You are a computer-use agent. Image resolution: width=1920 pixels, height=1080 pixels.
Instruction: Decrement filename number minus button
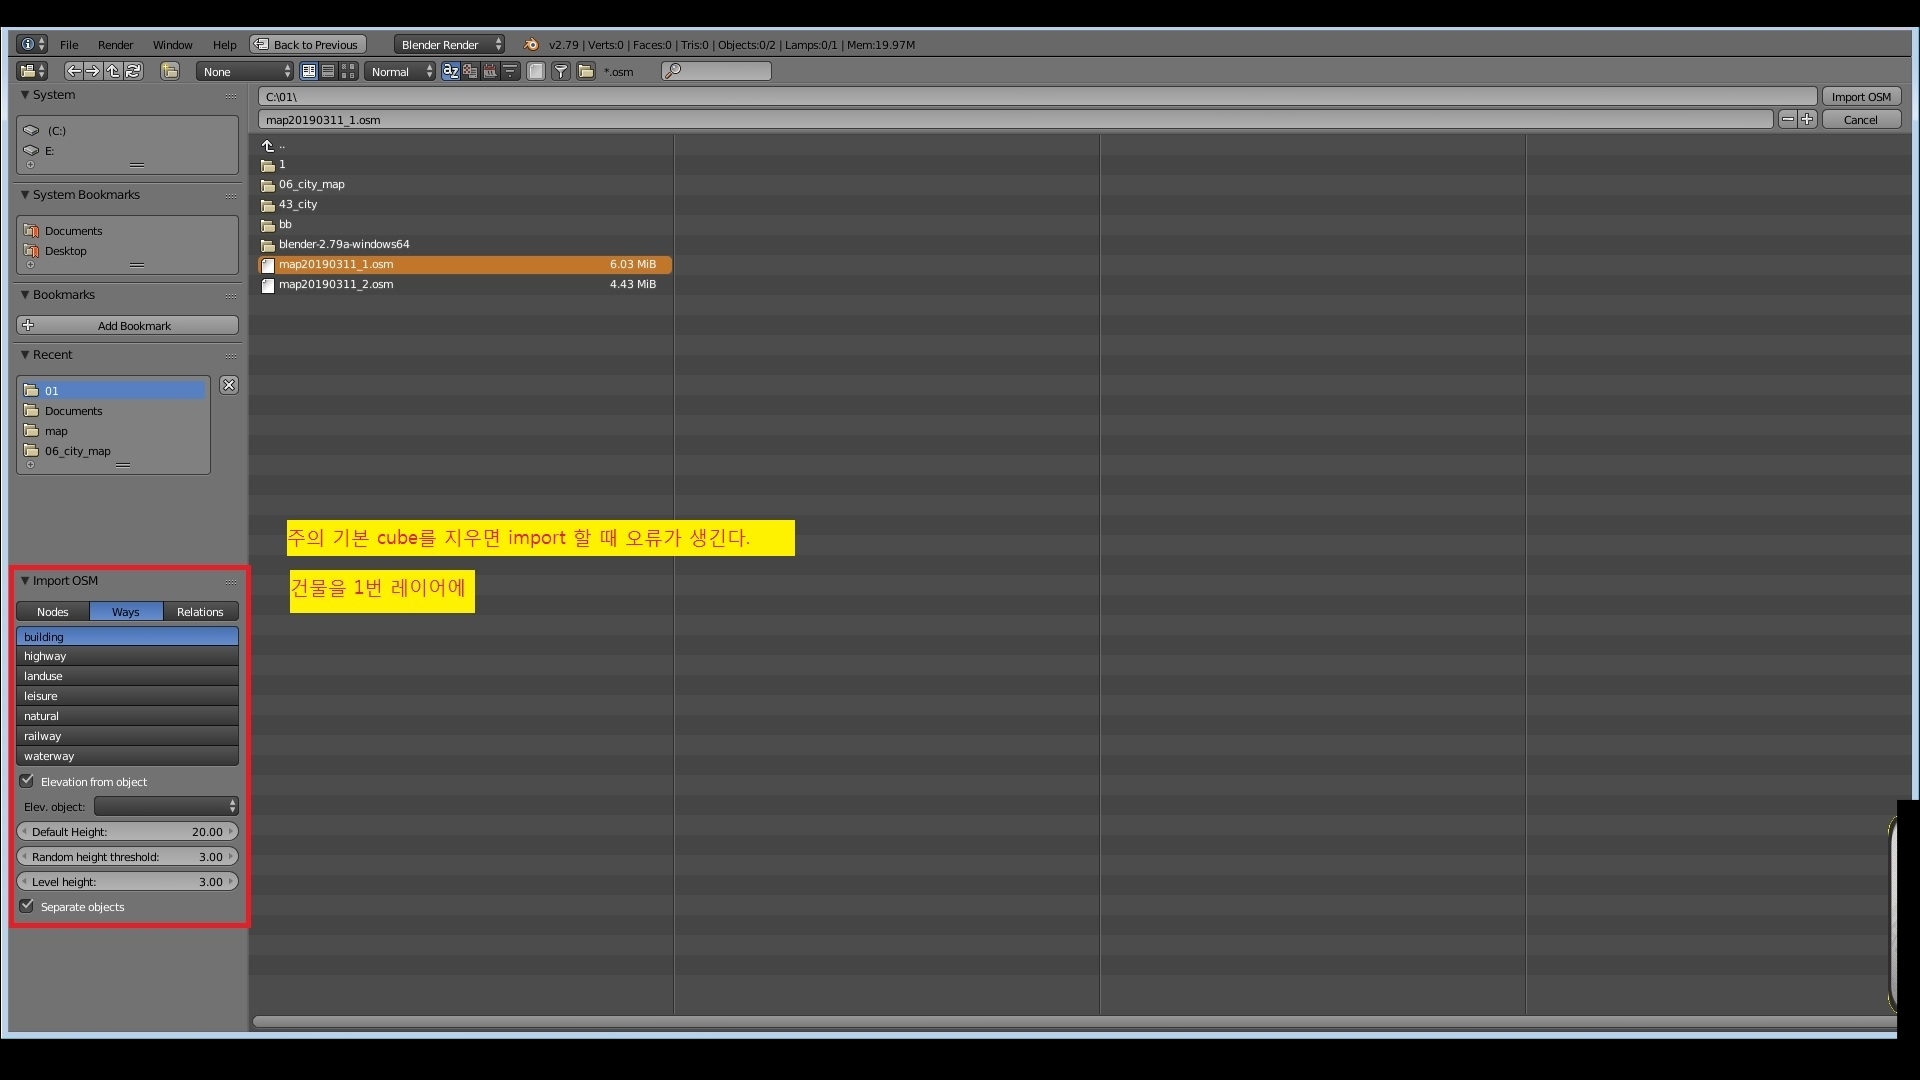tap(1787, 119)
